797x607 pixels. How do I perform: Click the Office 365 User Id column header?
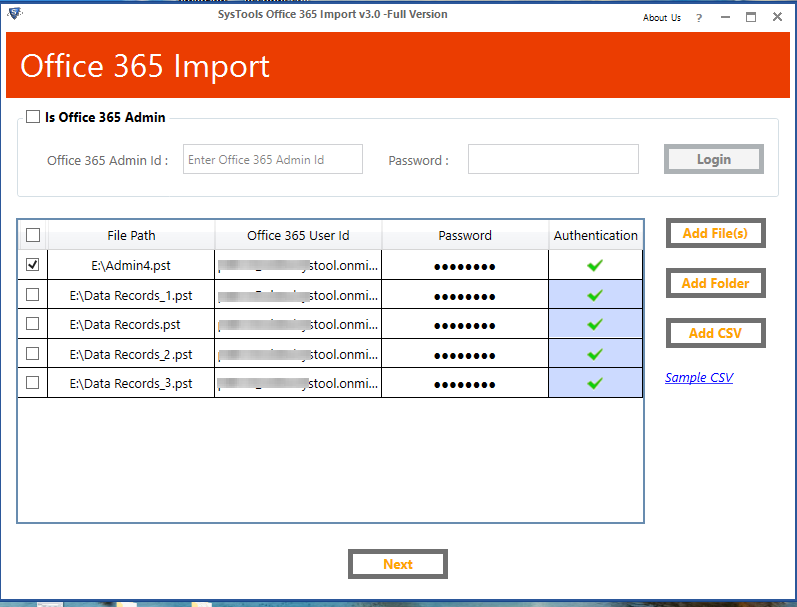coord(298,235)
